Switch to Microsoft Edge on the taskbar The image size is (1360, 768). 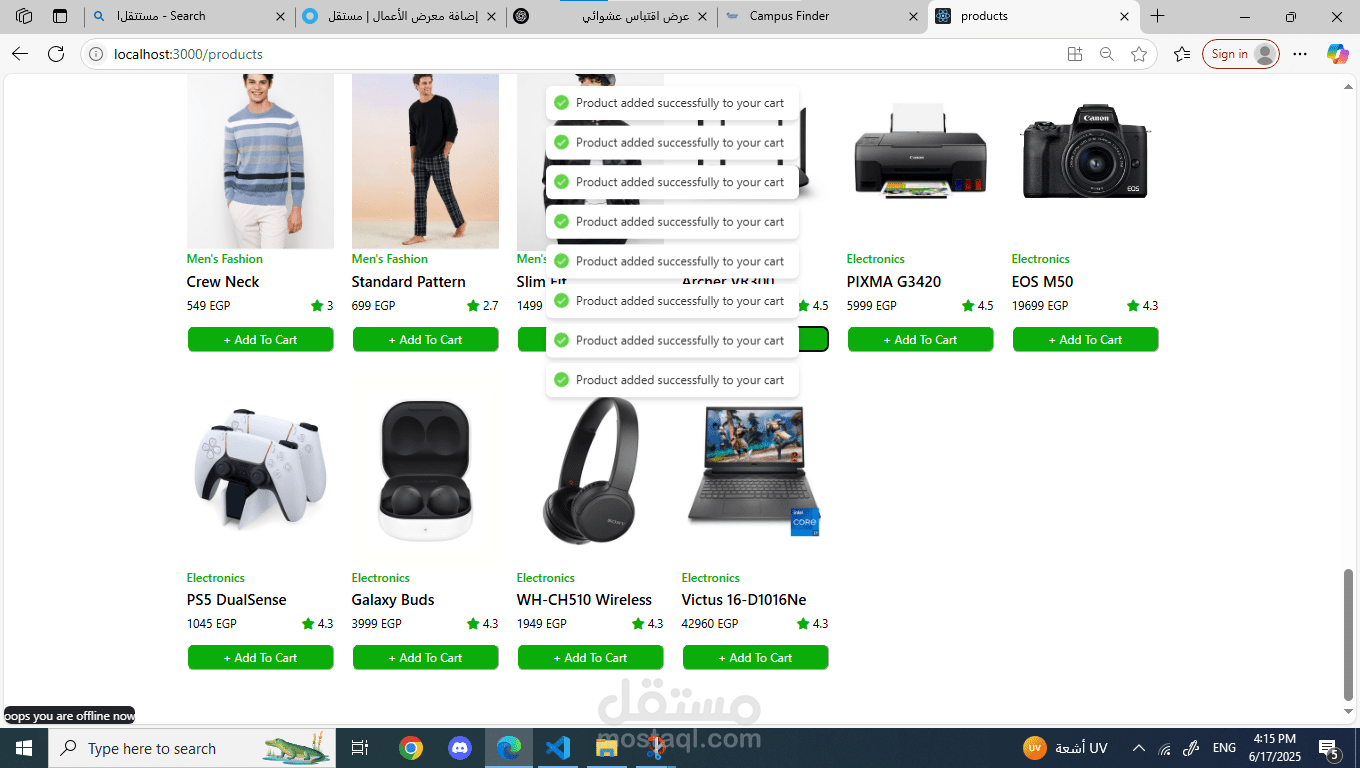click(x=509, y=748)
